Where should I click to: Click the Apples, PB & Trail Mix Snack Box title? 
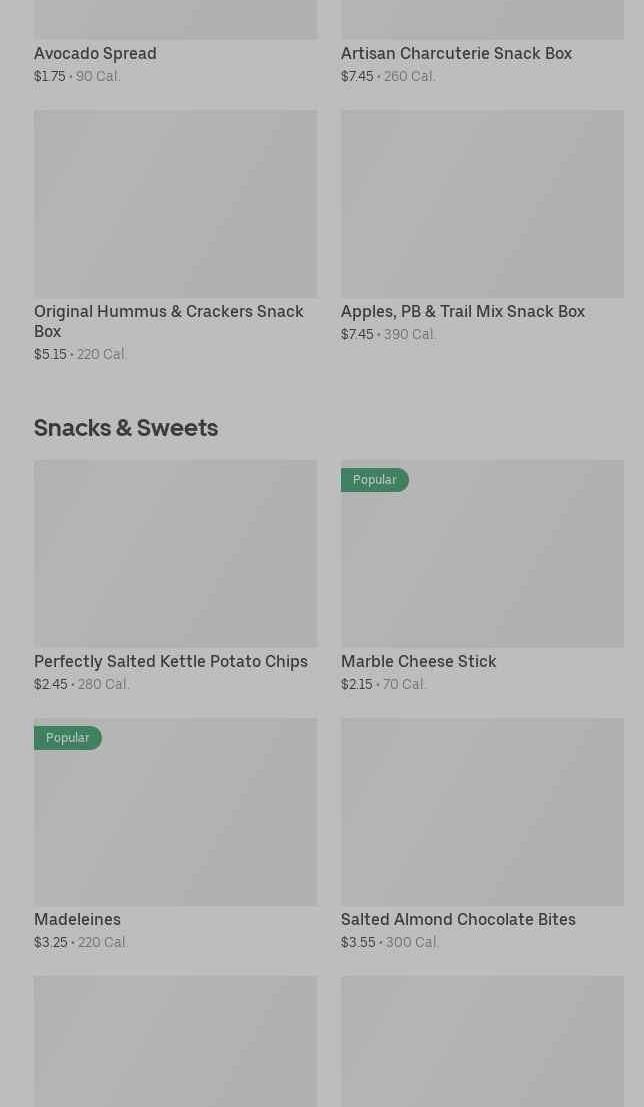pos(462,311)
